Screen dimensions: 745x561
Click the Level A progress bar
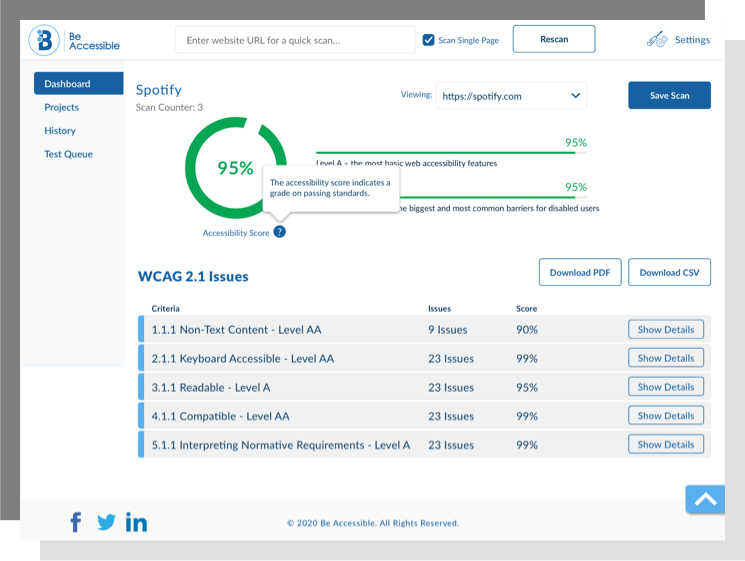(451, 153)
